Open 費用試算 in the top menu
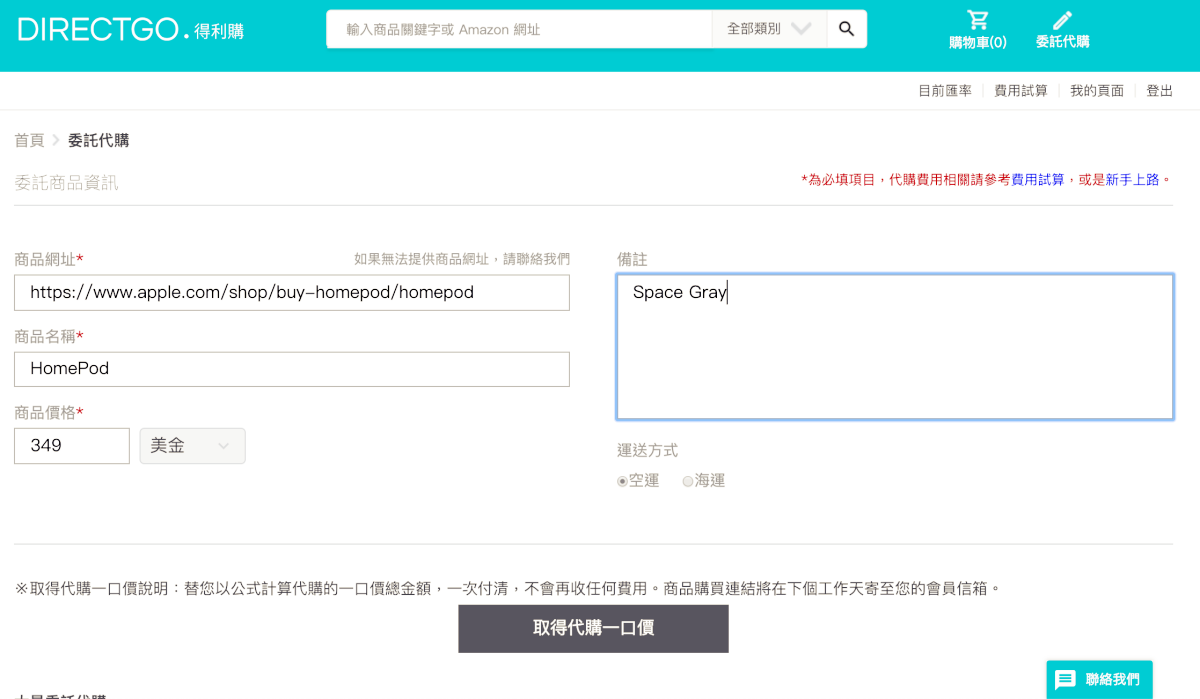 pos(1020,91)
